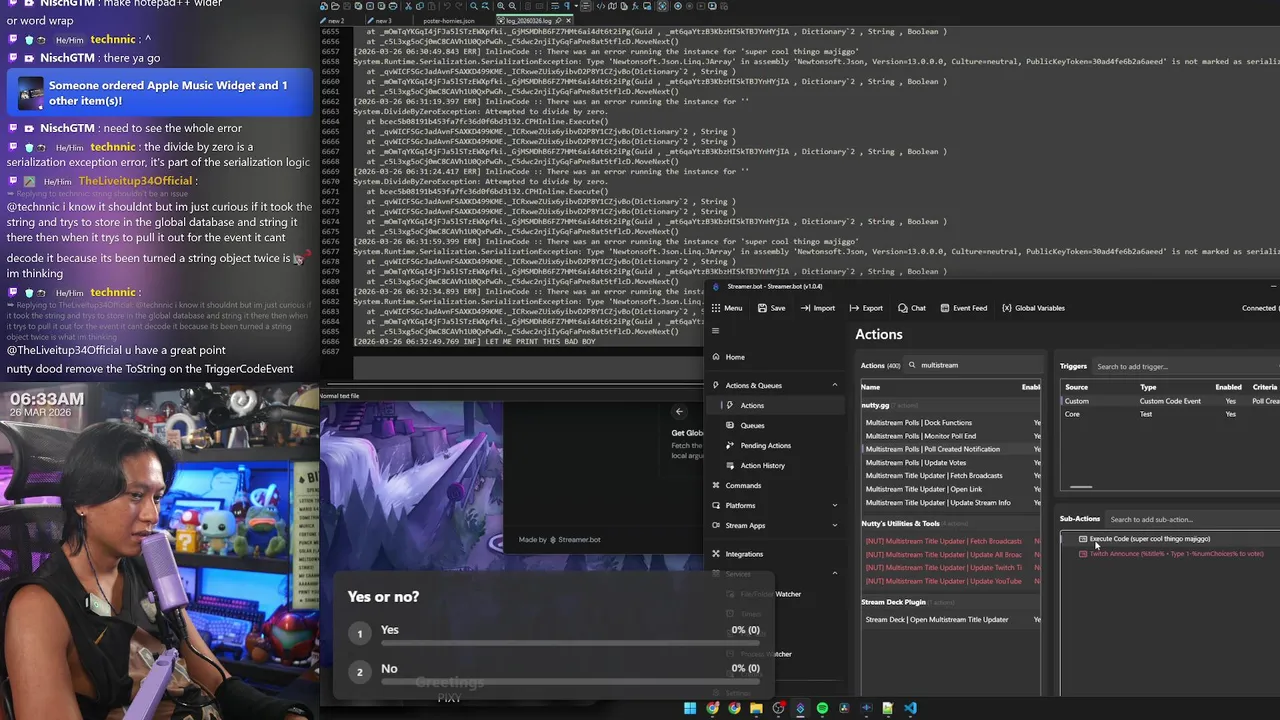
Task: Select Multistream Polls | Monitor Poll End action
Action: point(952,436)
